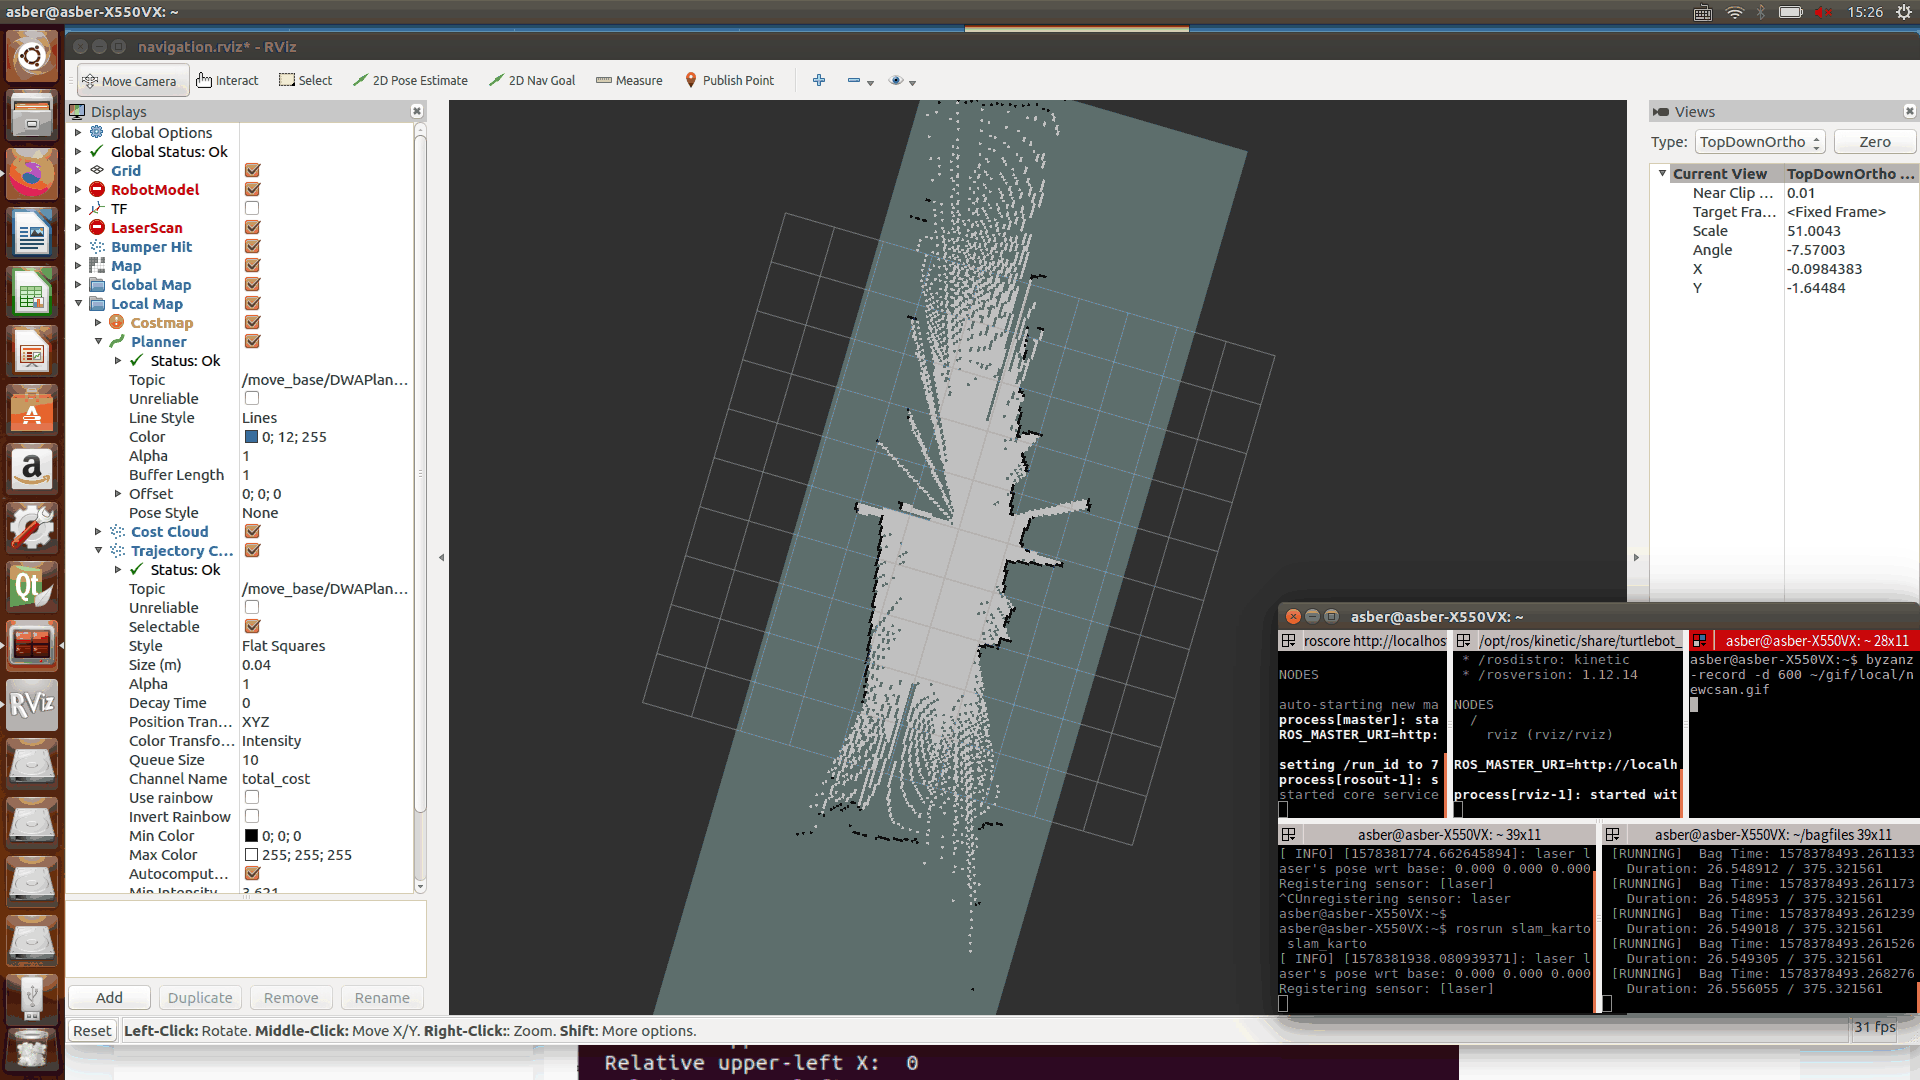Screen dimensions: 1920x1080
Task: Open the view Type dropdown
Action: pos(1759,142)
